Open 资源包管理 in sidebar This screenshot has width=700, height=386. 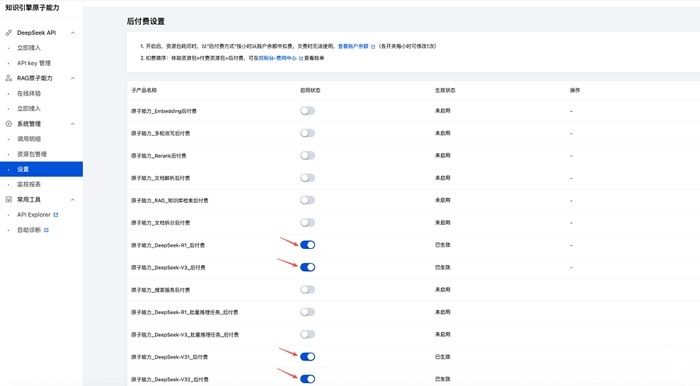[x=32, y=154]
